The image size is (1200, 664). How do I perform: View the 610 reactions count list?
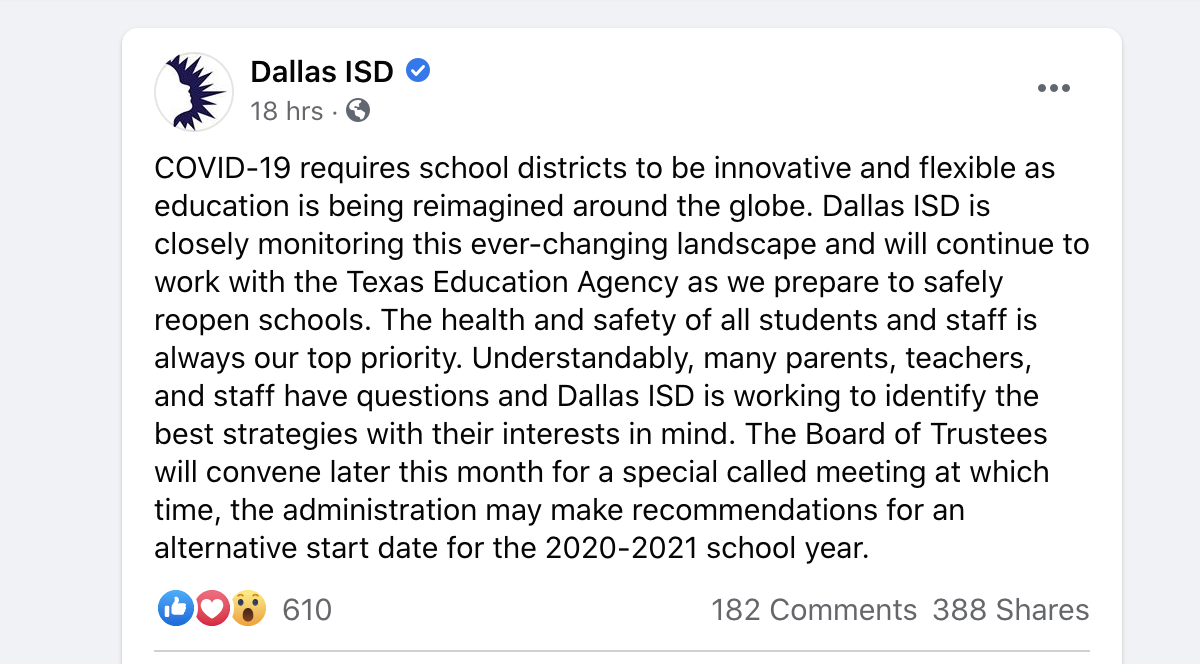307,609
